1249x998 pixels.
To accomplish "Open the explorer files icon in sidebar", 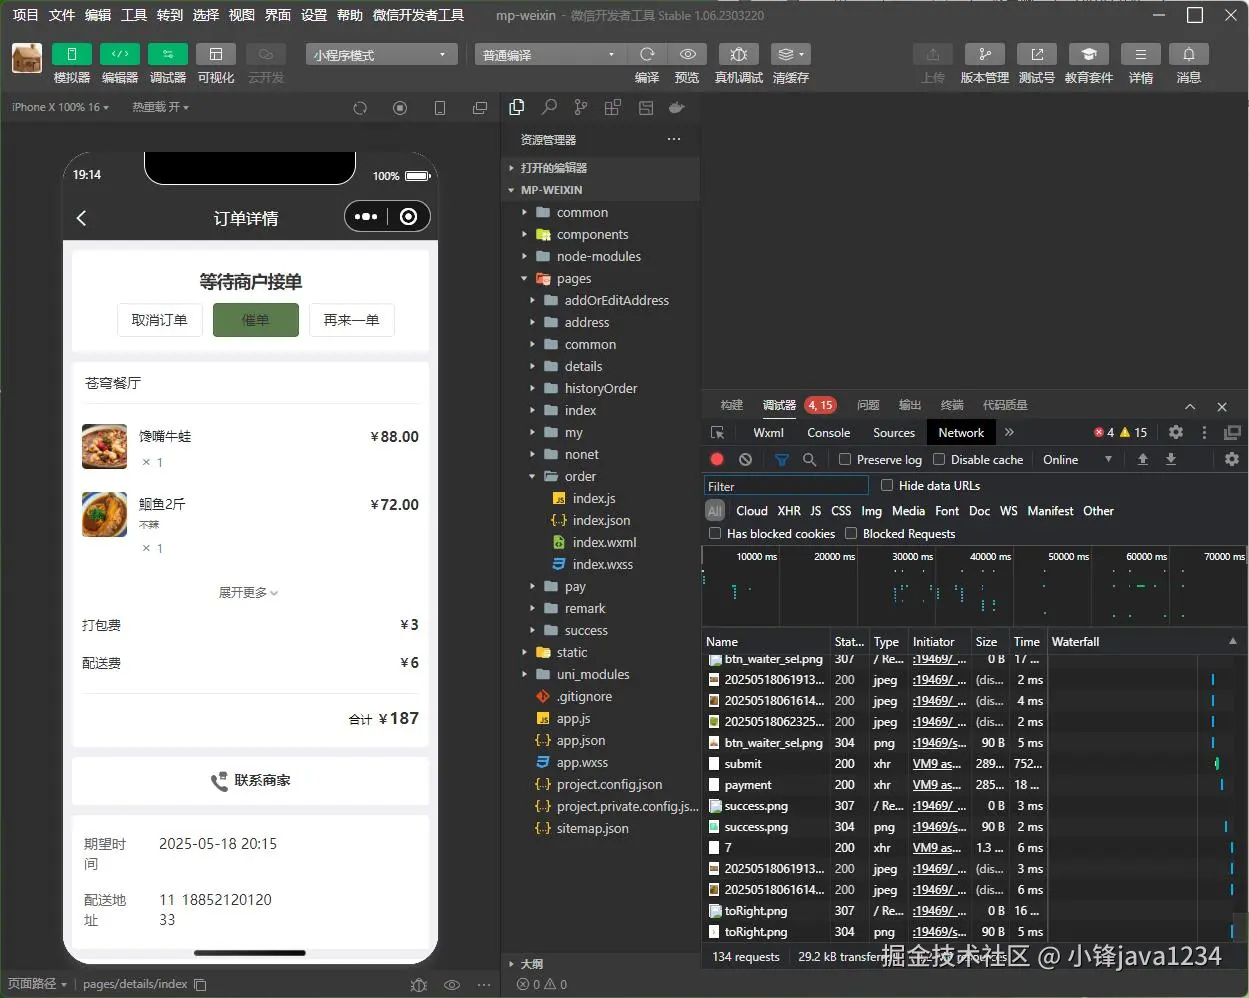I will [x=517, y=107].
